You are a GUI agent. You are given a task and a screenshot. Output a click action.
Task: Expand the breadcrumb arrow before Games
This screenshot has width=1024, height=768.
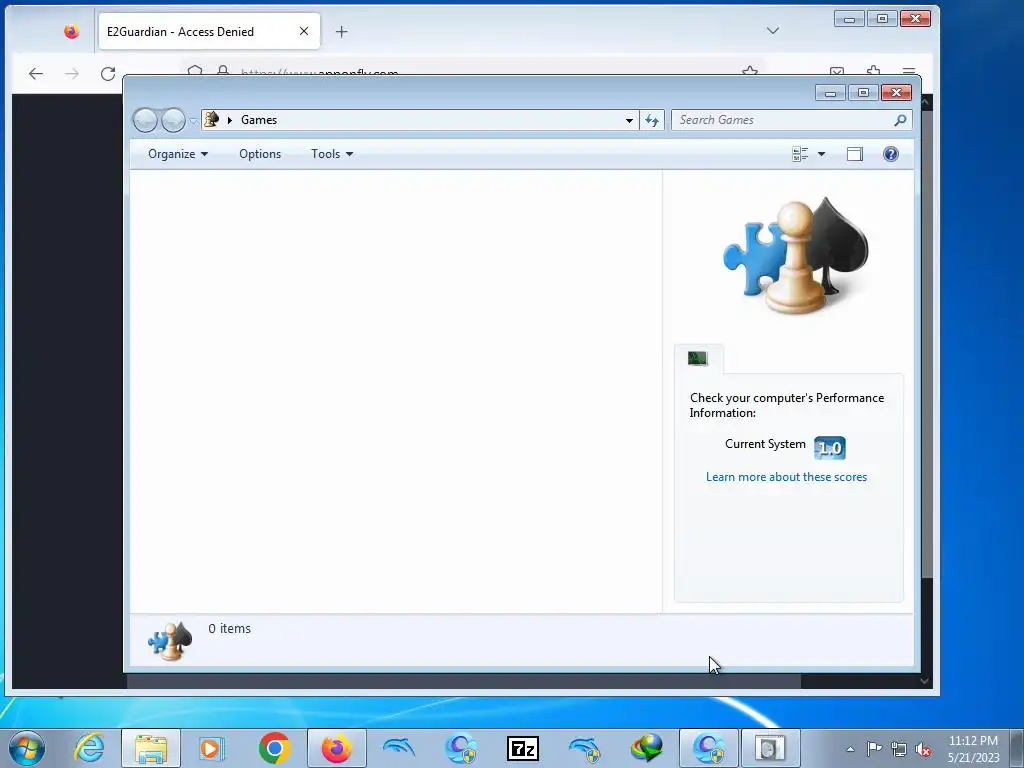pyautogui.click(x=229, y=120)
